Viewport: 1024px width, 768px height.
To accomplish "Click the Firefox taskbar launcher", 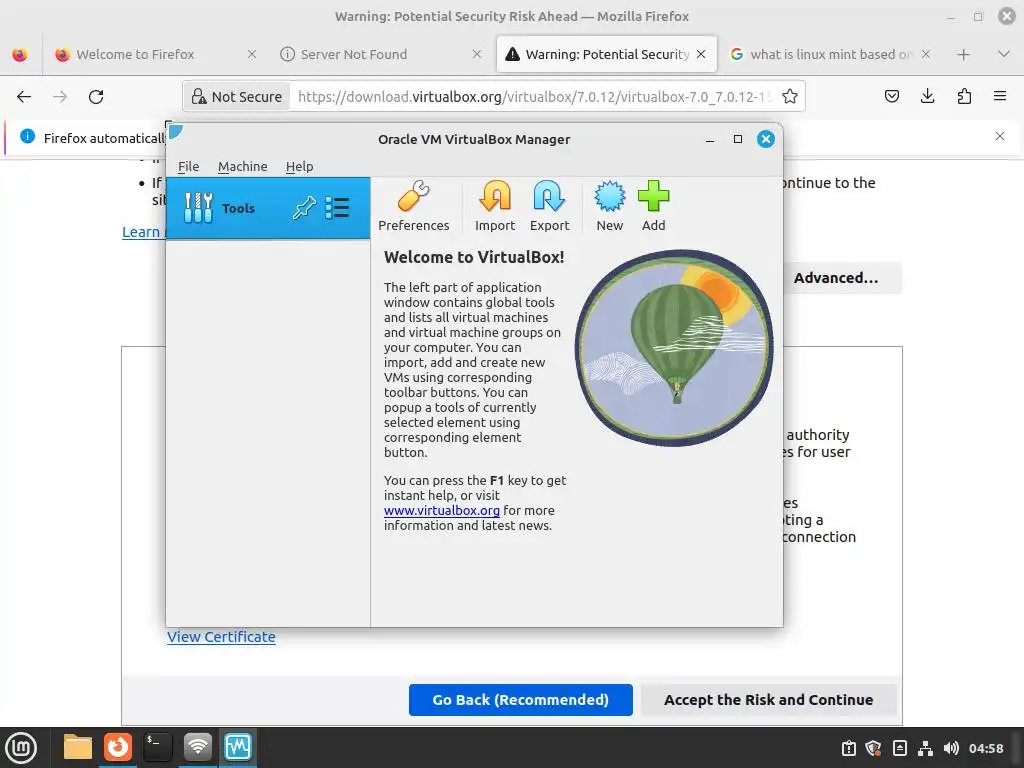I will (x=118, y=747).
